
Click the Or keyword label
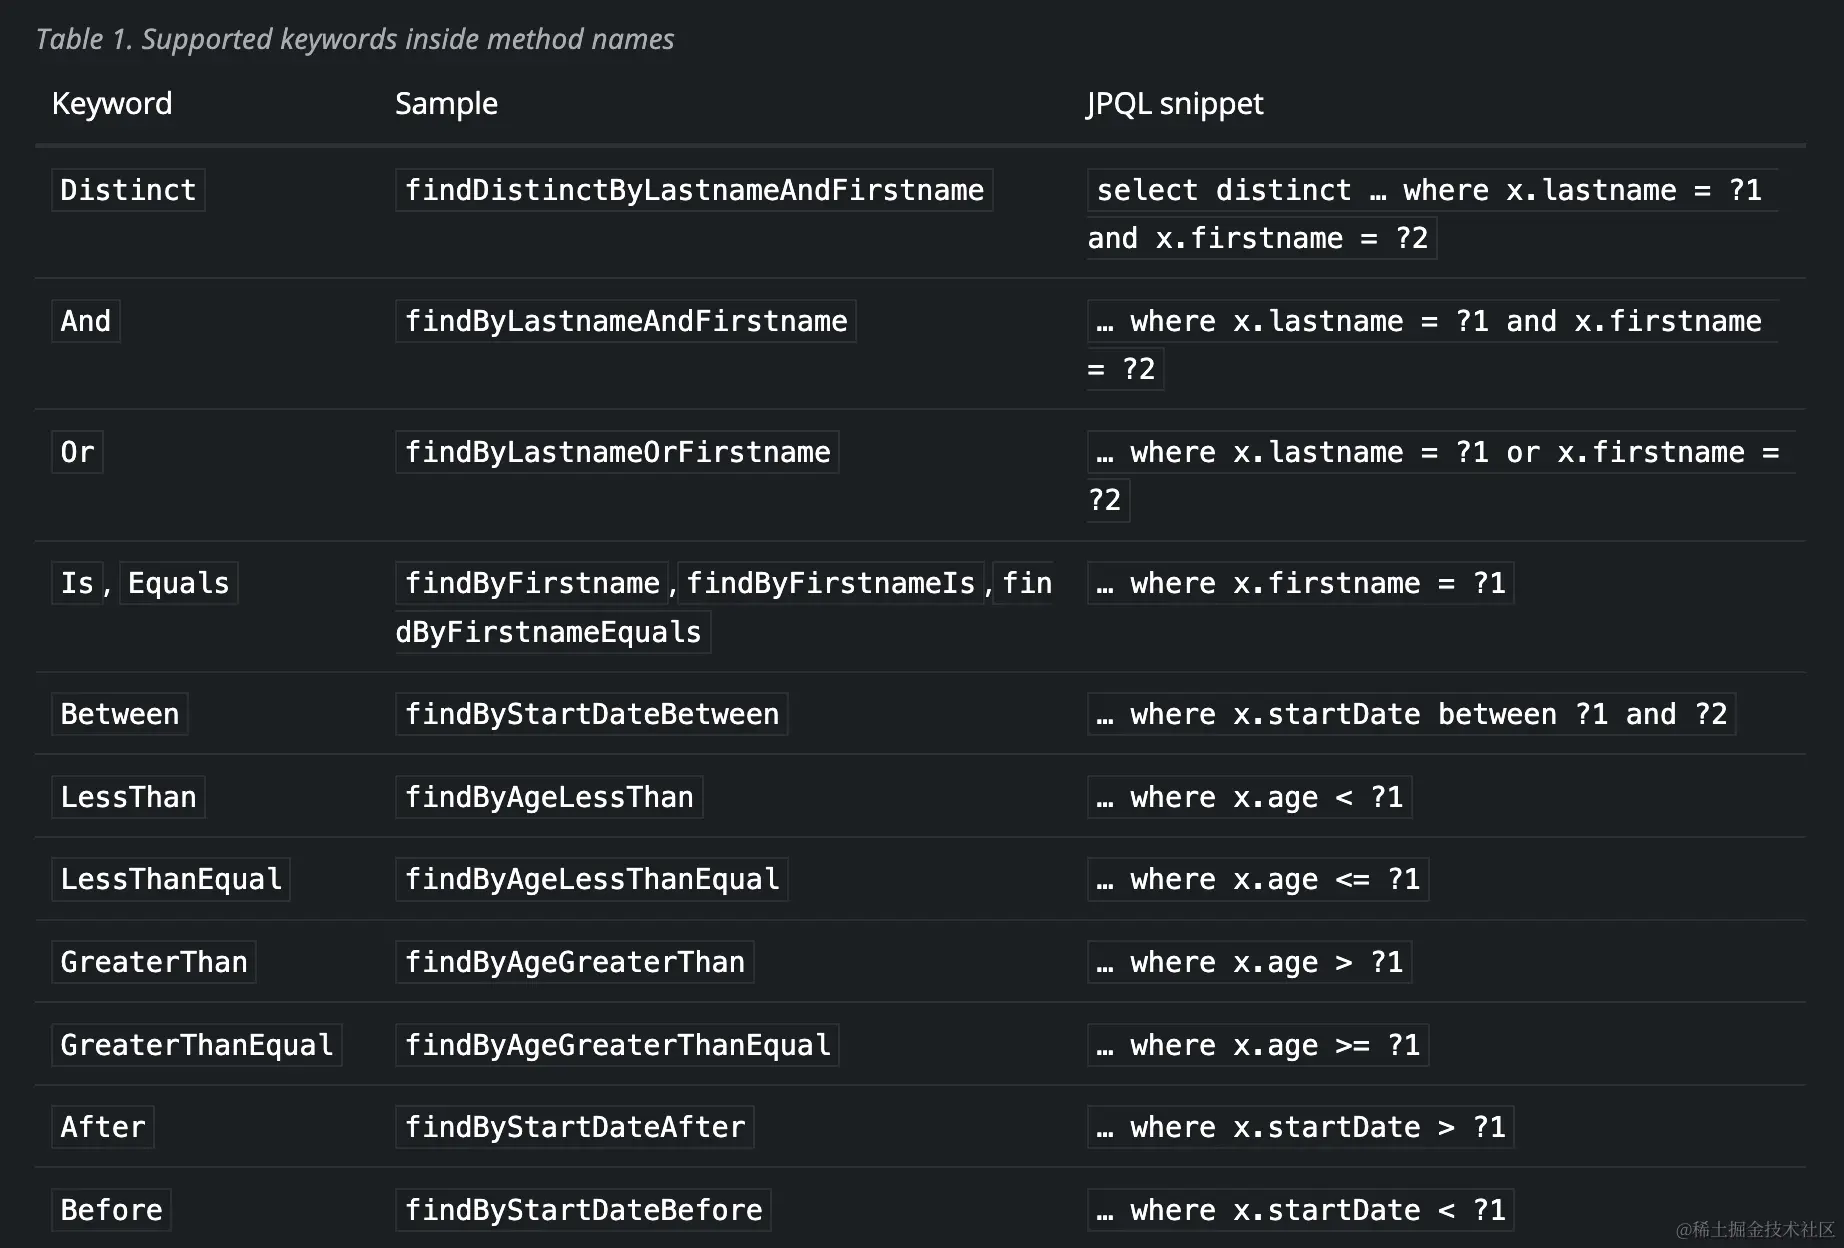(x=77, y=452)
